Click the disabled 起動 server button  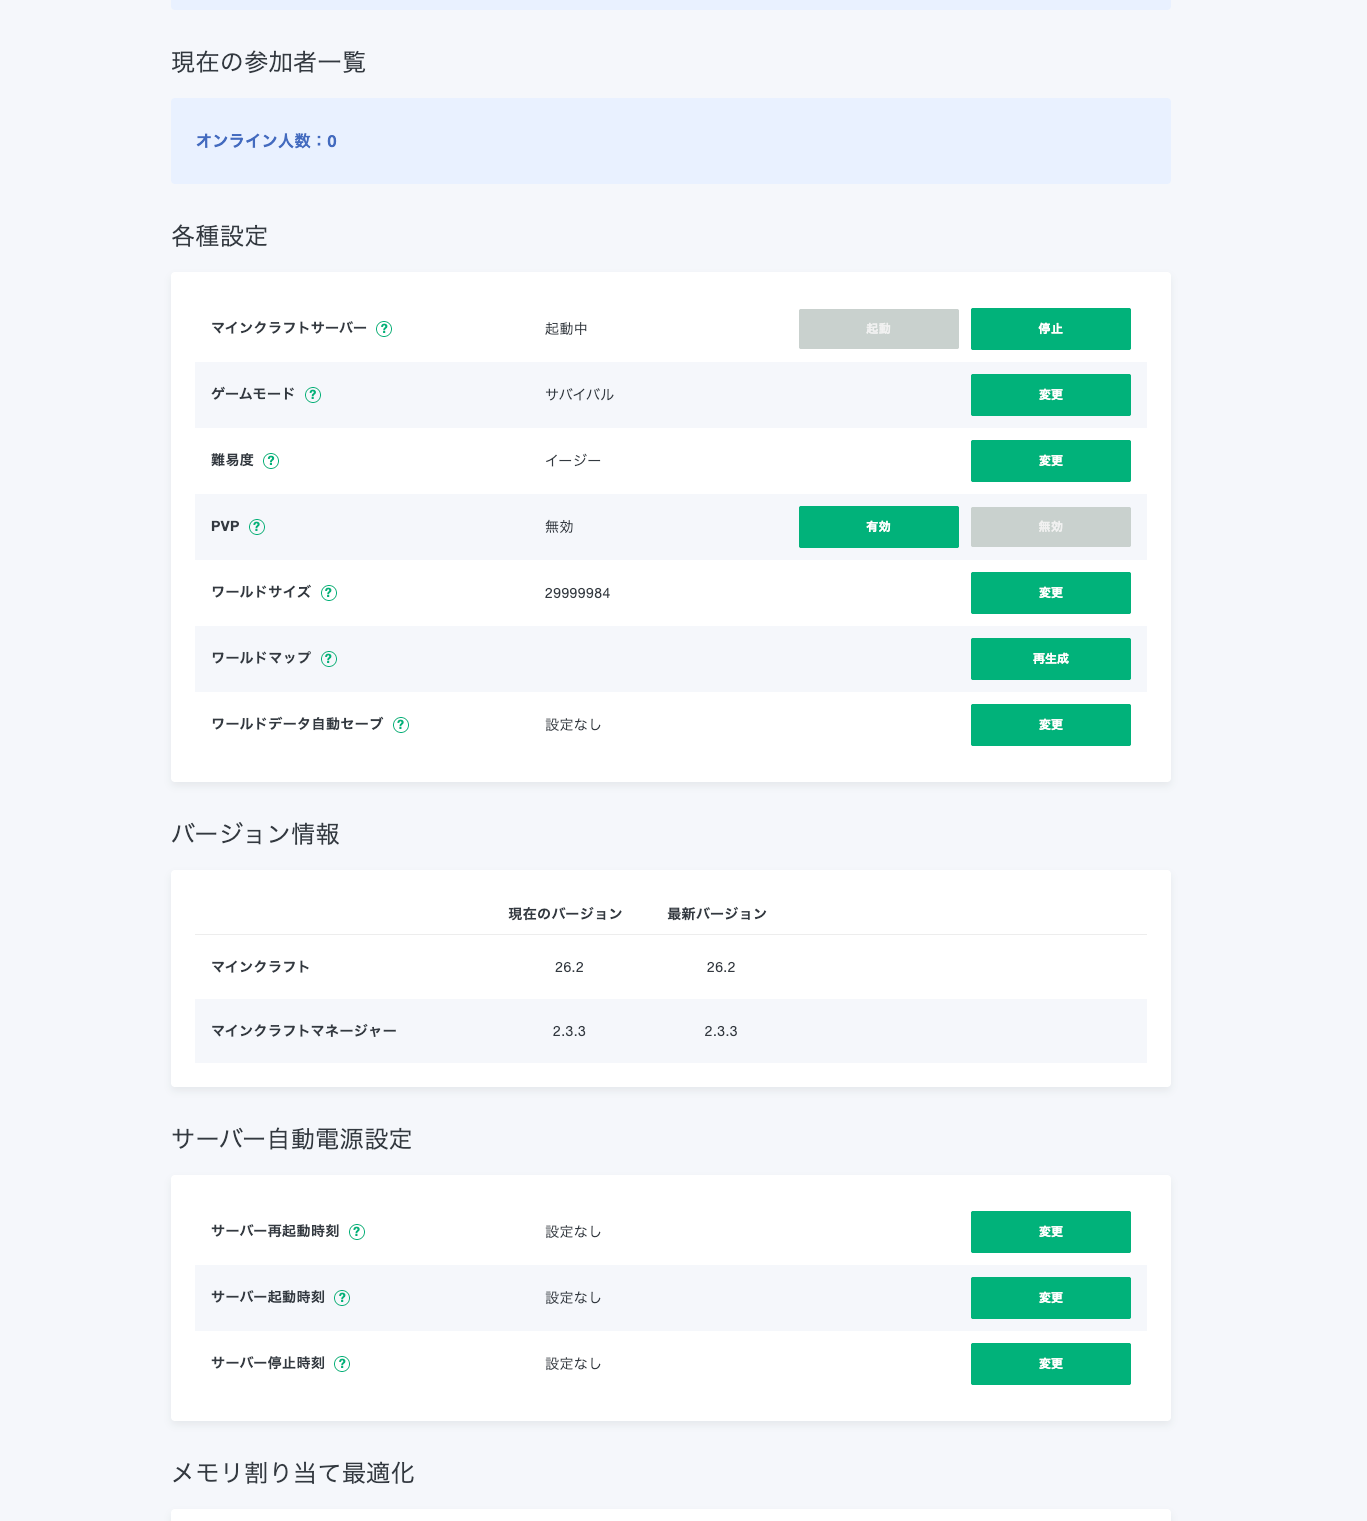point(879,329)
